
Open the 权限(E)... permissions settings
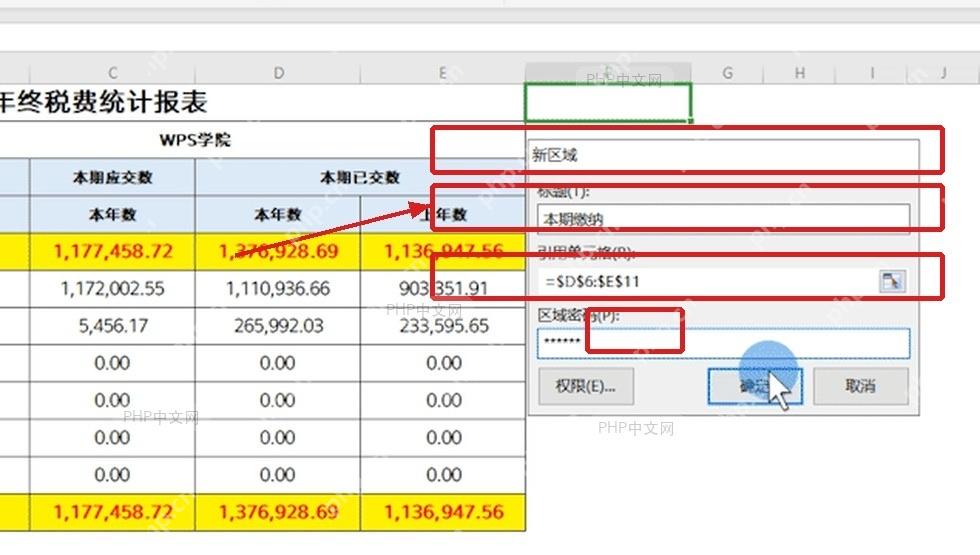586,386
